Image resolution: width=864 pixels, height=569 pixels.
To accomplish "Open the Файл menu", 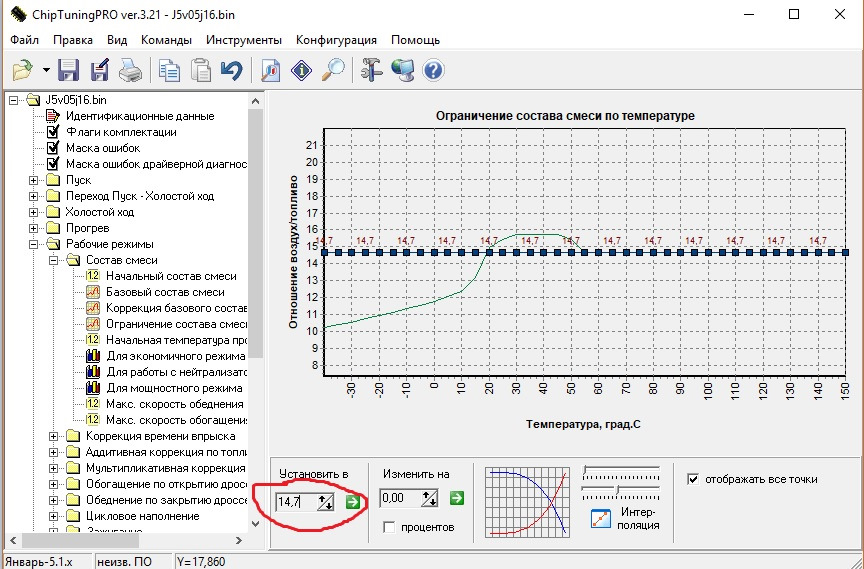I will (x=25, y=40).
